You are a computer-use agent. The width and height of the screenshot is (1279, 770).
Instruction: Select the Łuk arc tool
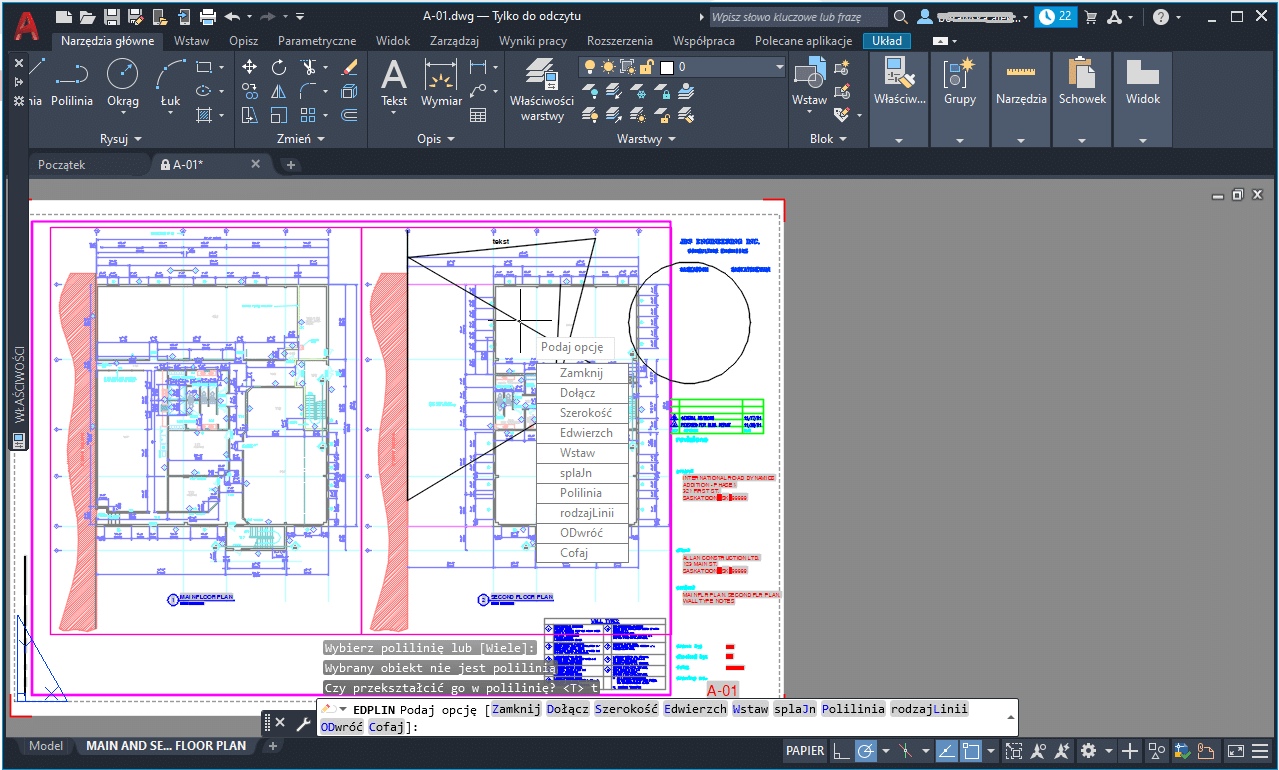coord(170,82)
